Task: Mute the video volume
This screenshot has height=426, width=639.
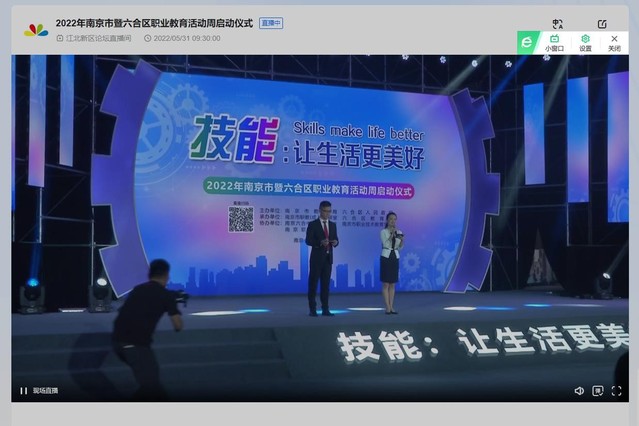Action: tap(579, 391)
